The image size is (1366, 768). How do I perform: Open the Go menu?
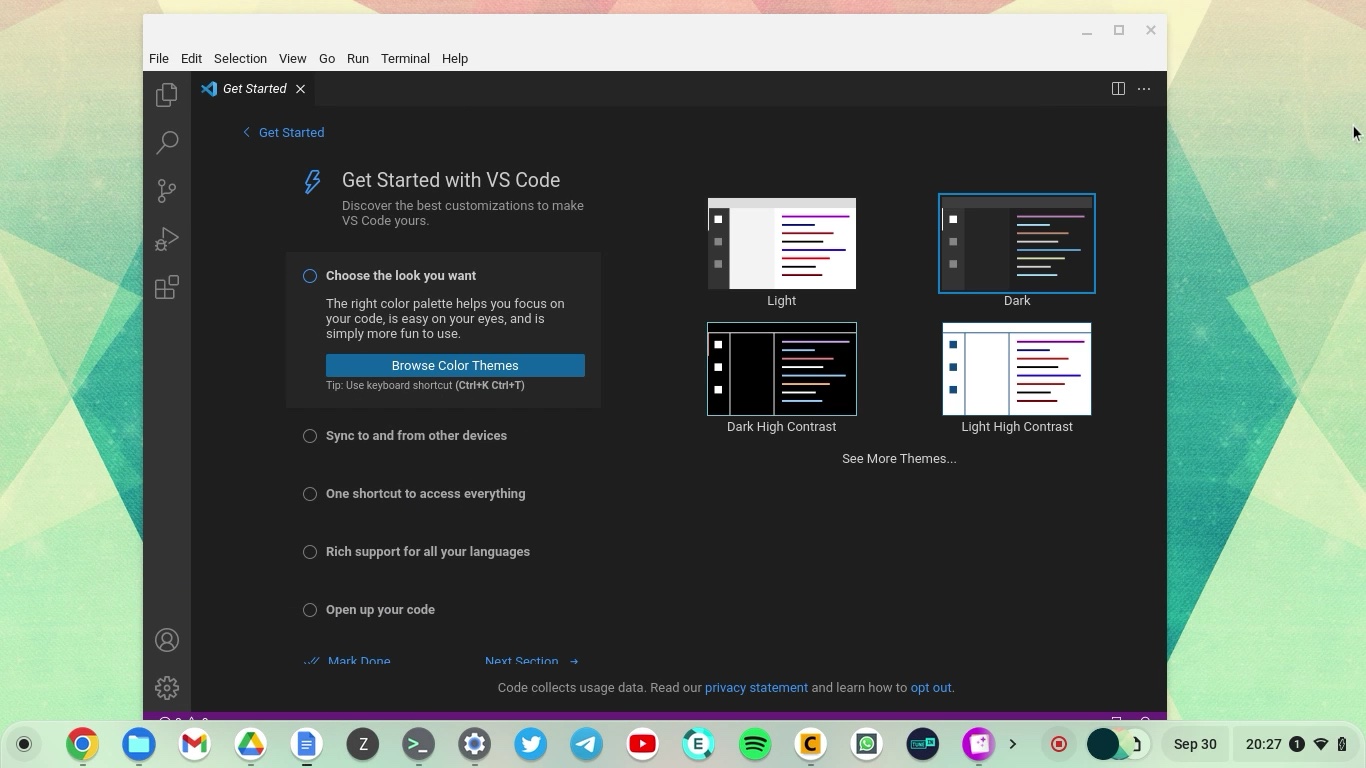[x=327, y=58]
